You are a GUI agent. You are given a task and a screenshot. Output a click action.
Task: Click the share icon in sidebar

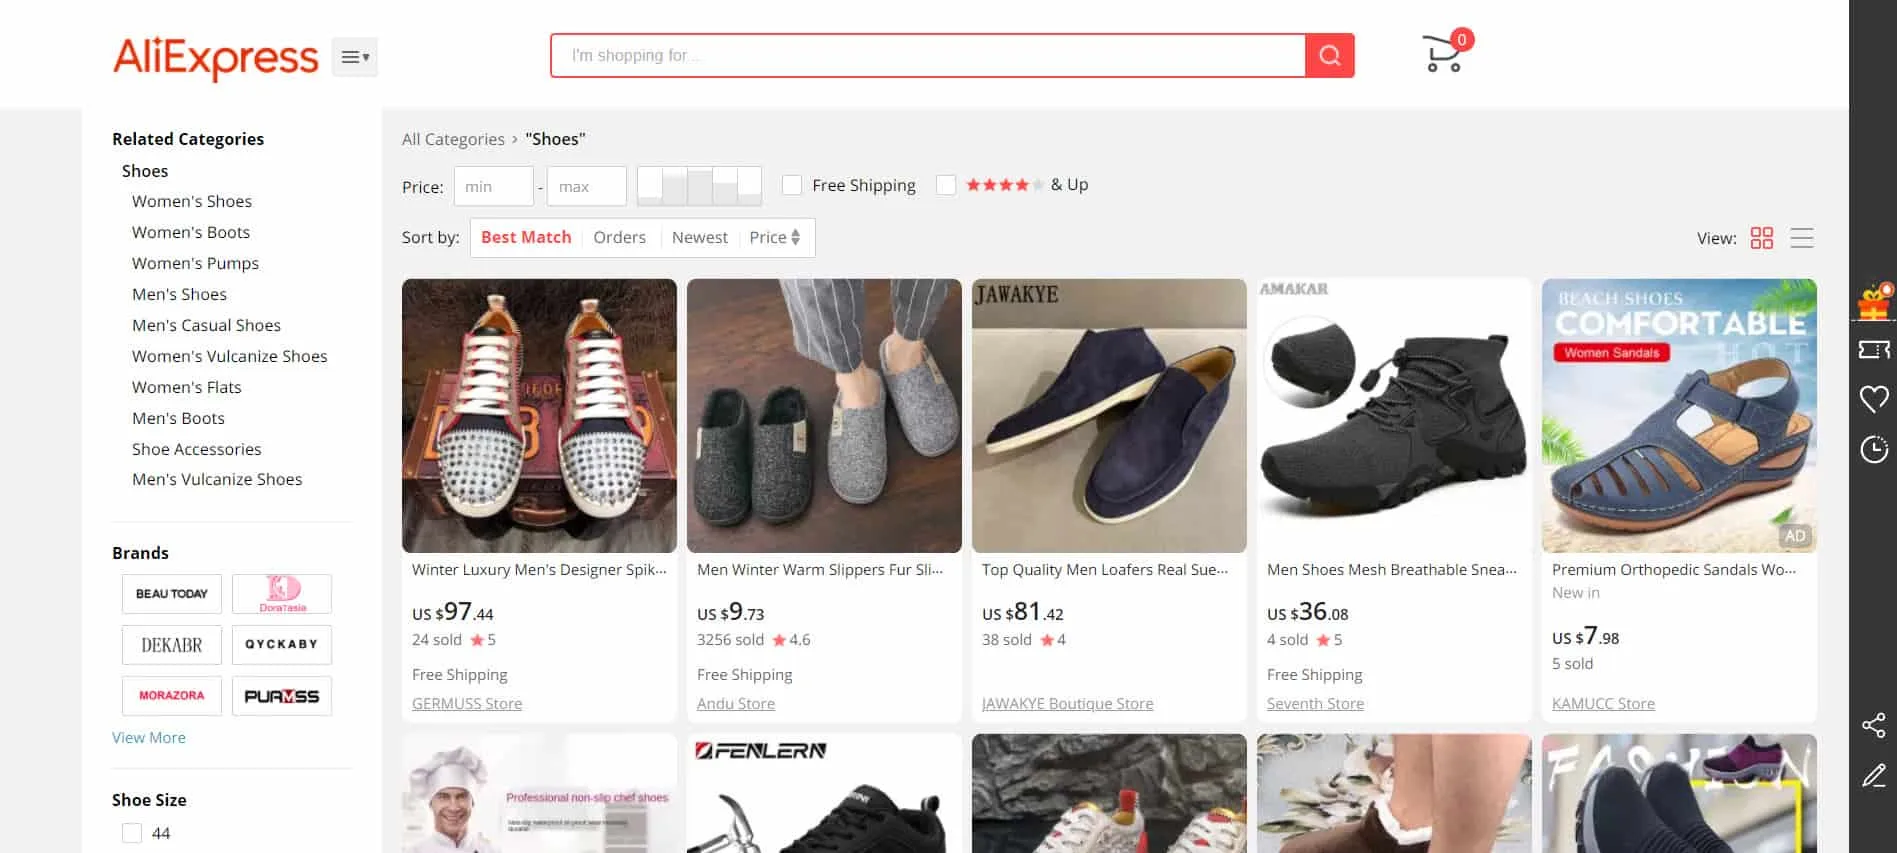[1873, 725]
